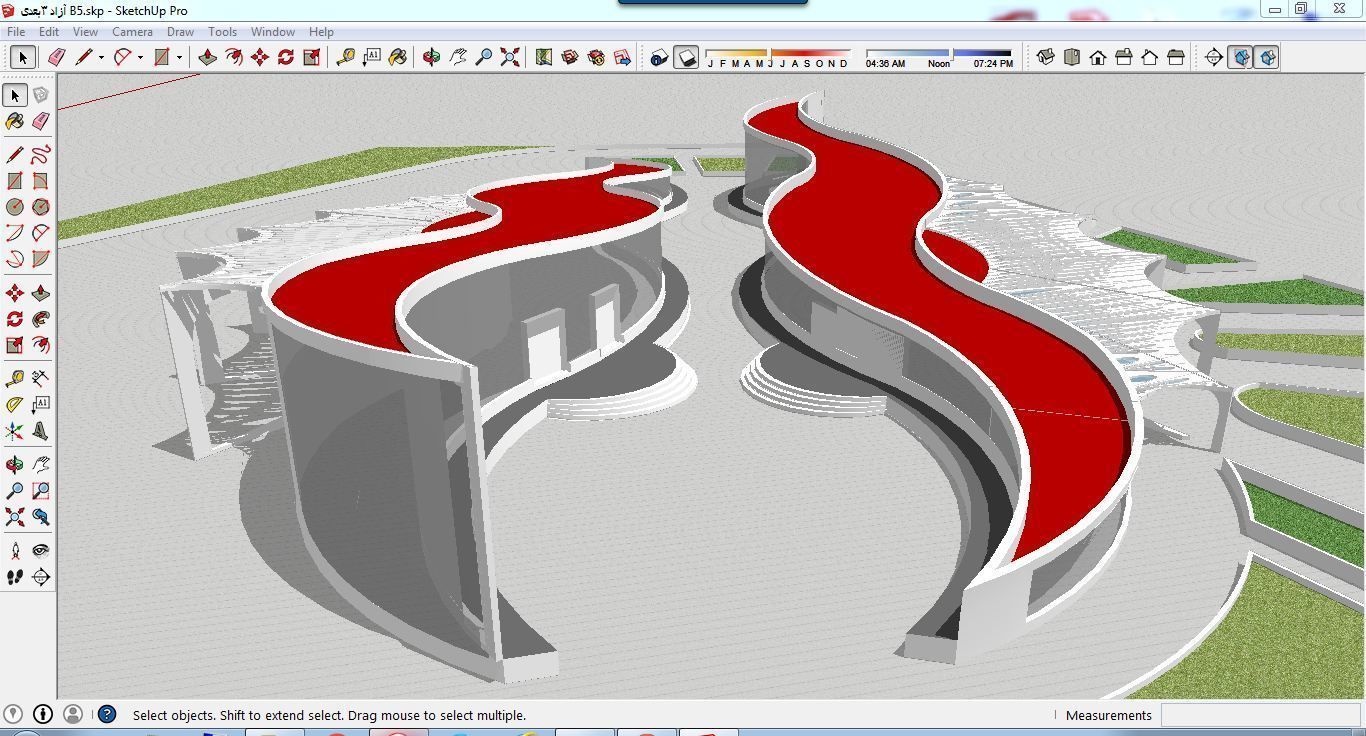Open Add Location map tool
Viewport: 1366px width, 736px height.
tap(544, 57)
